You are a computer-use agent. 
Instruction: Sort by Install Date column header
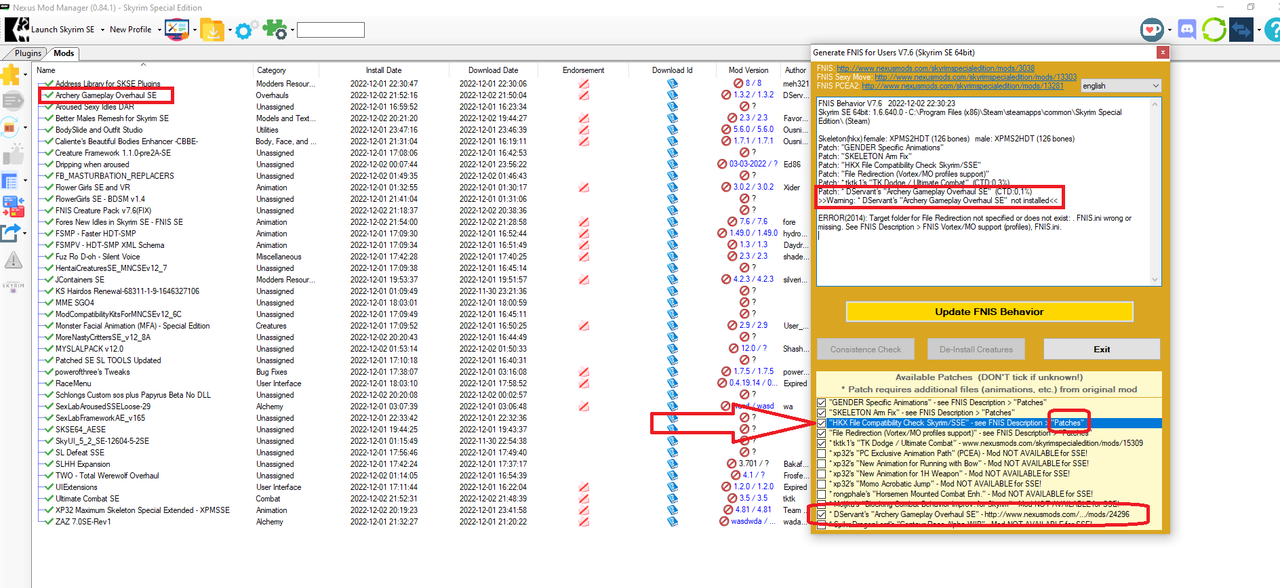[383, 70]
